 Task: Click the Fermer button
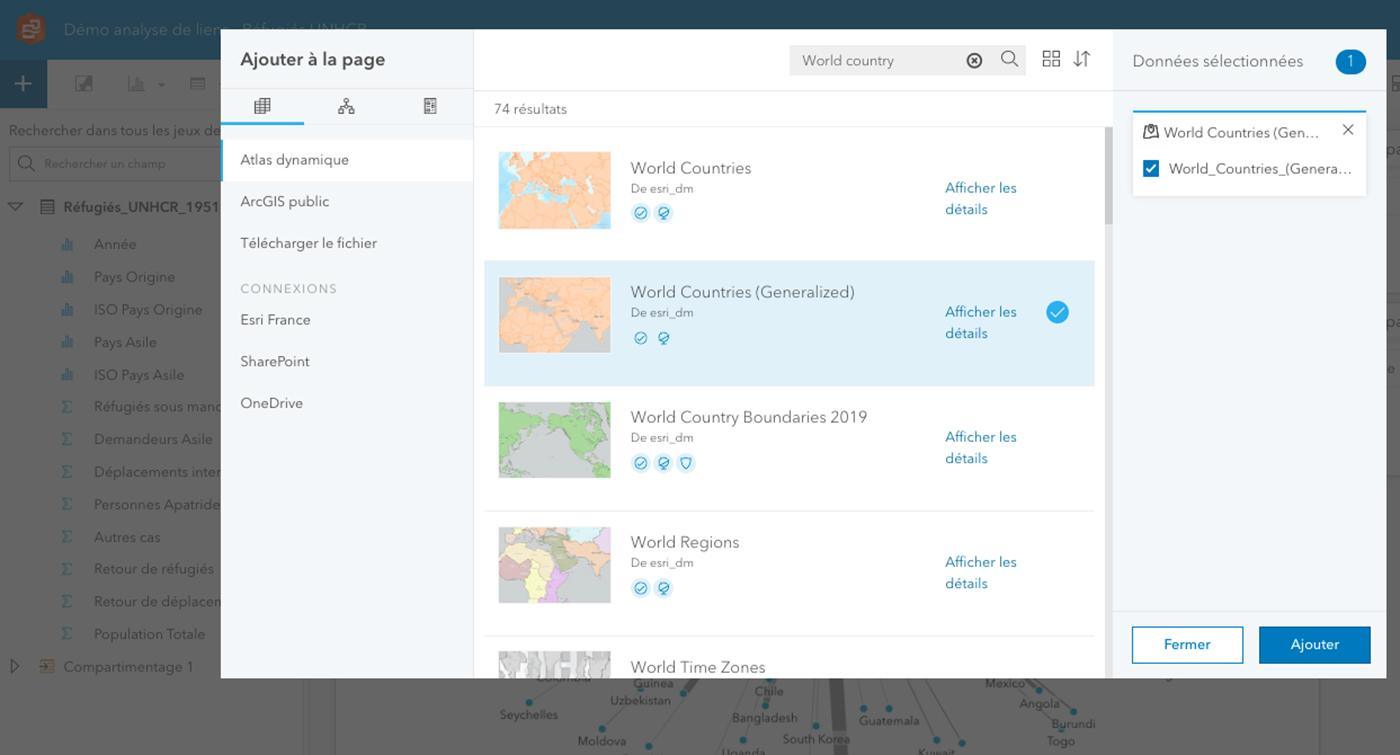pos(1187,645)
